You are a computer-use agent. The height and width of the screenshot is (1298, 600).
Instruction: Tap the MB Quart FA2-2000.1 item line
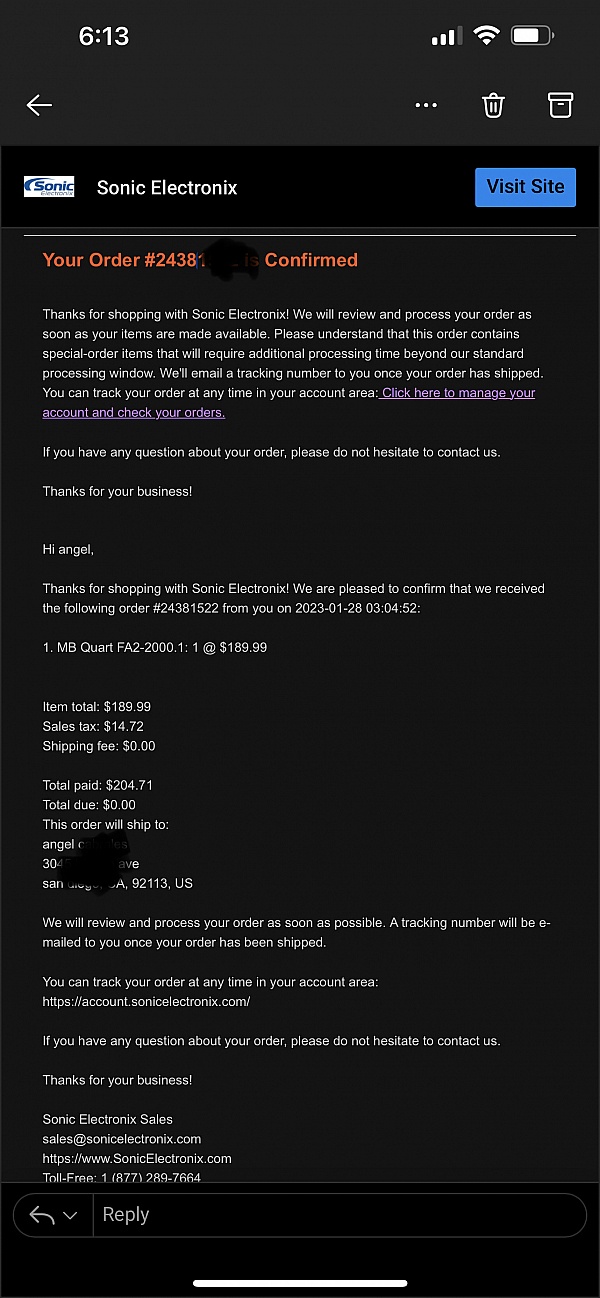click(x=155, y=647)
